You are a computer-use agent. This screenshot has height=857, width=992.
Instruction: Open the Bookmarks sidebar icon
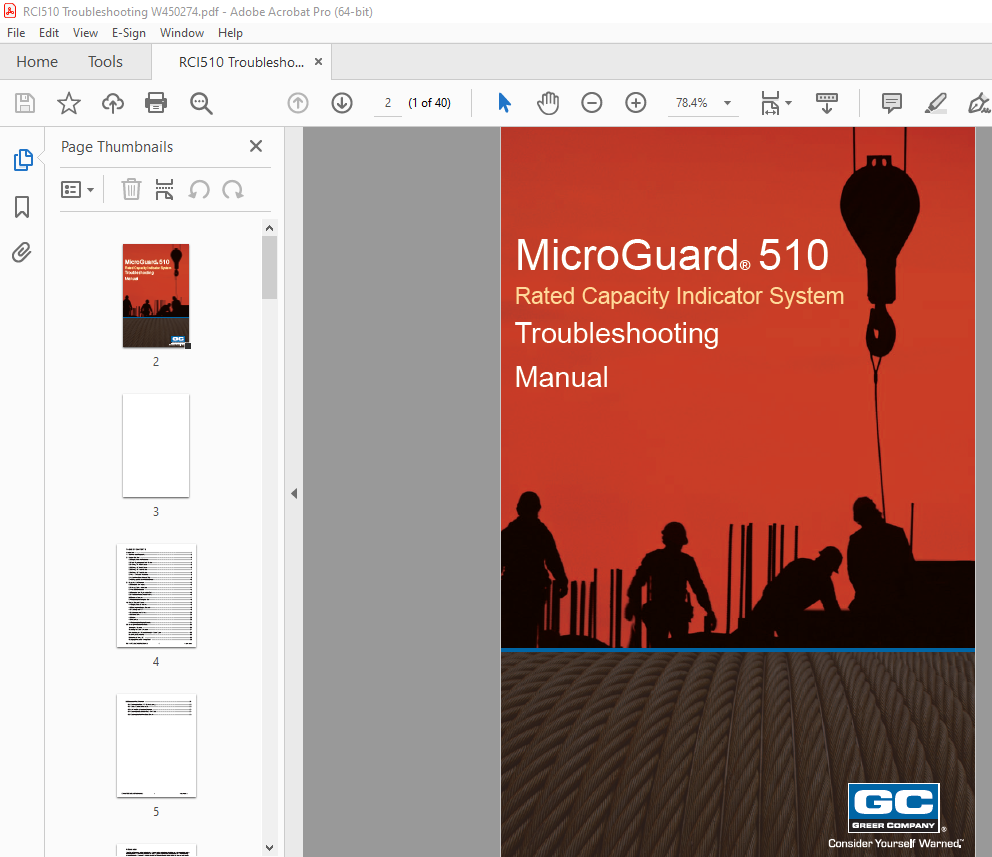click(22, 207)
